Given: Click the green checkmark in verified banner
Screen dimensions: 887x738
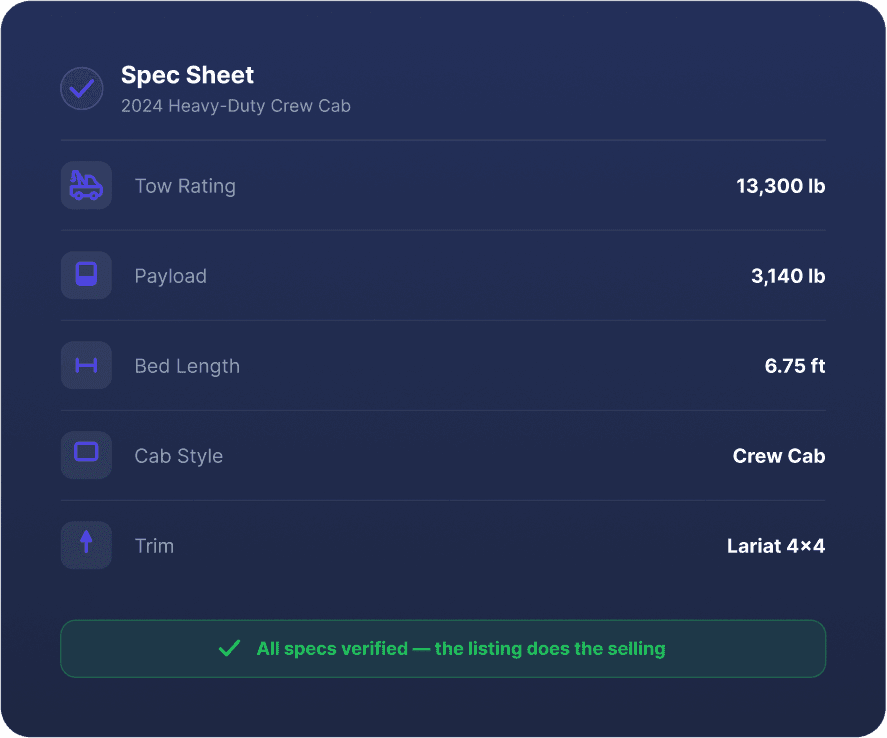Looking at the screenshot, I should tap(230, 648).
